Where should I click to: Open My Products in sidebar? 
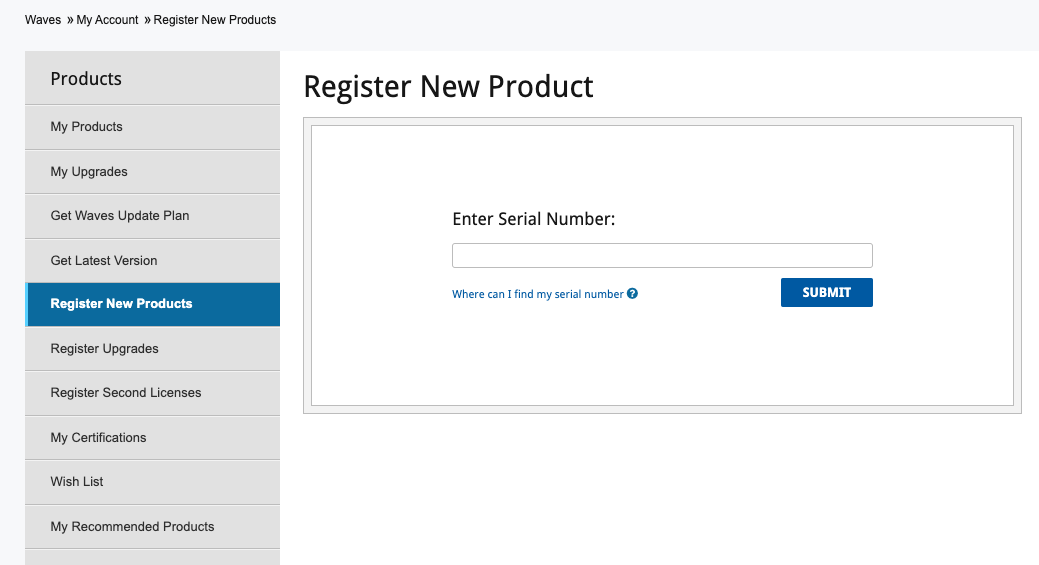click(x=152, y=127)
